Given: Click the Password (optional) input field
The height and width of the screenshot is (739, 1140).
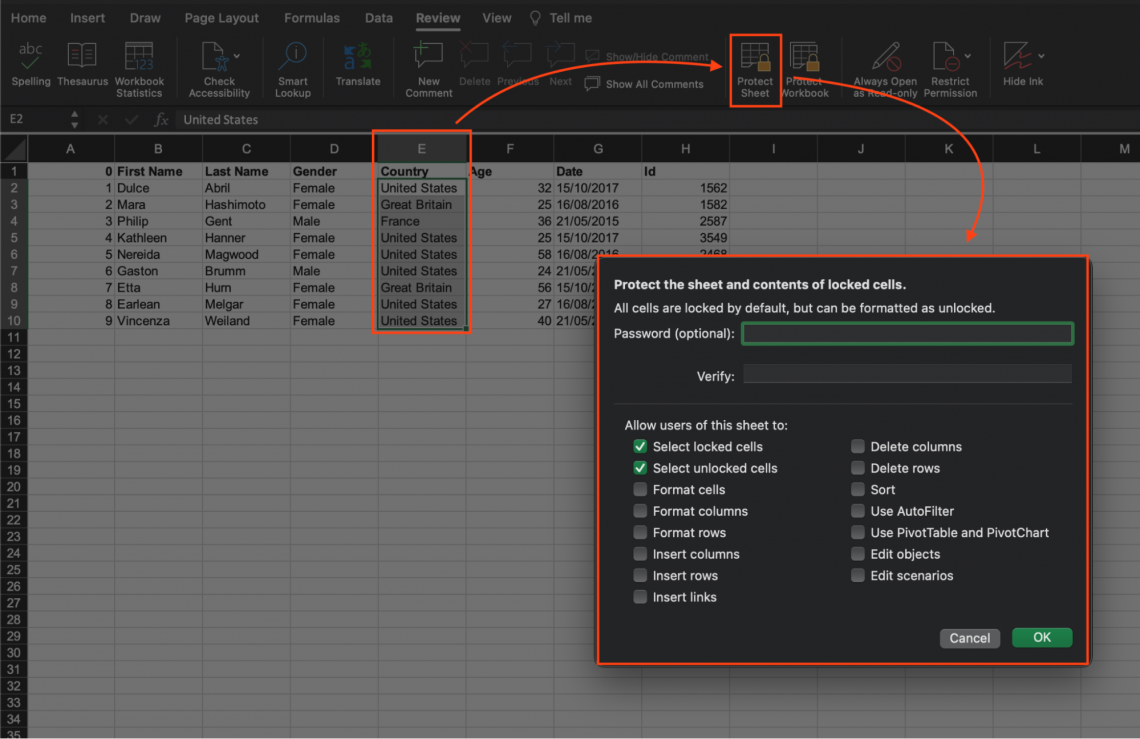Looking at the screenshot, I should [x=907, y=334].
